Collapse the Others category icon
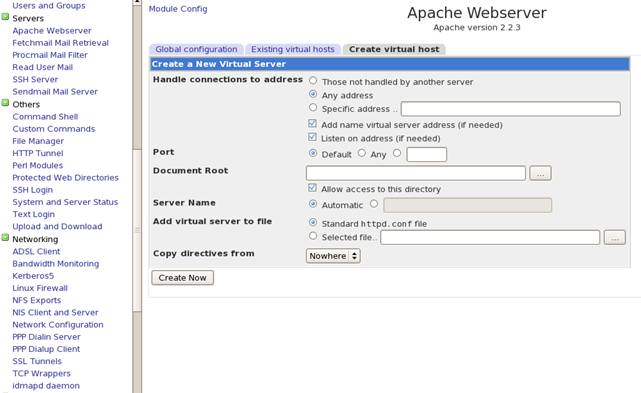Screen dimensions: 641x393 click(5, 103)
